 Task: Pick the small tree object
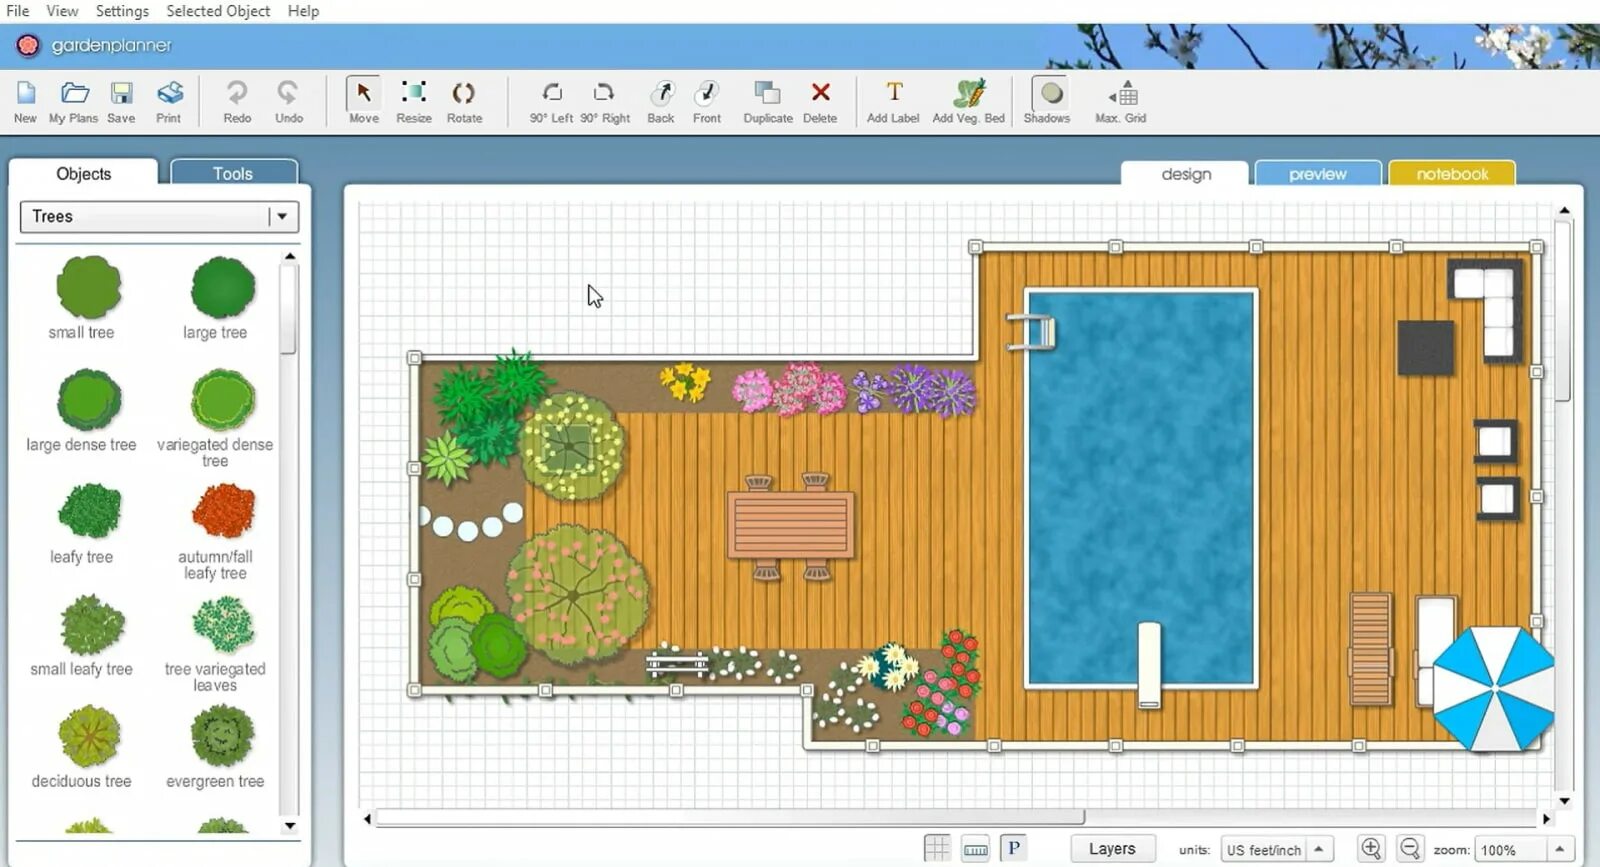88,287
